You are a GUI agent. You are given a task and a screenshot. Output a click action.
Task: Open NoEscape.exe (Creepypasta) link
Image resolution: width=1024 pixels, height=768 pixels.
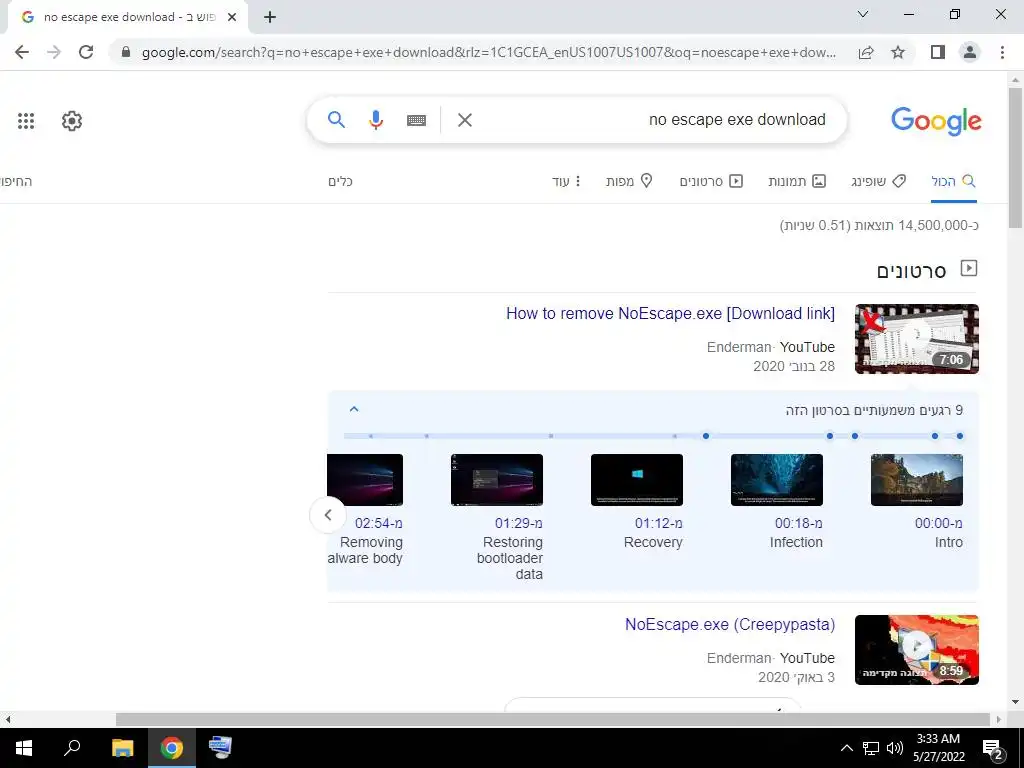(x=729, y=624)
